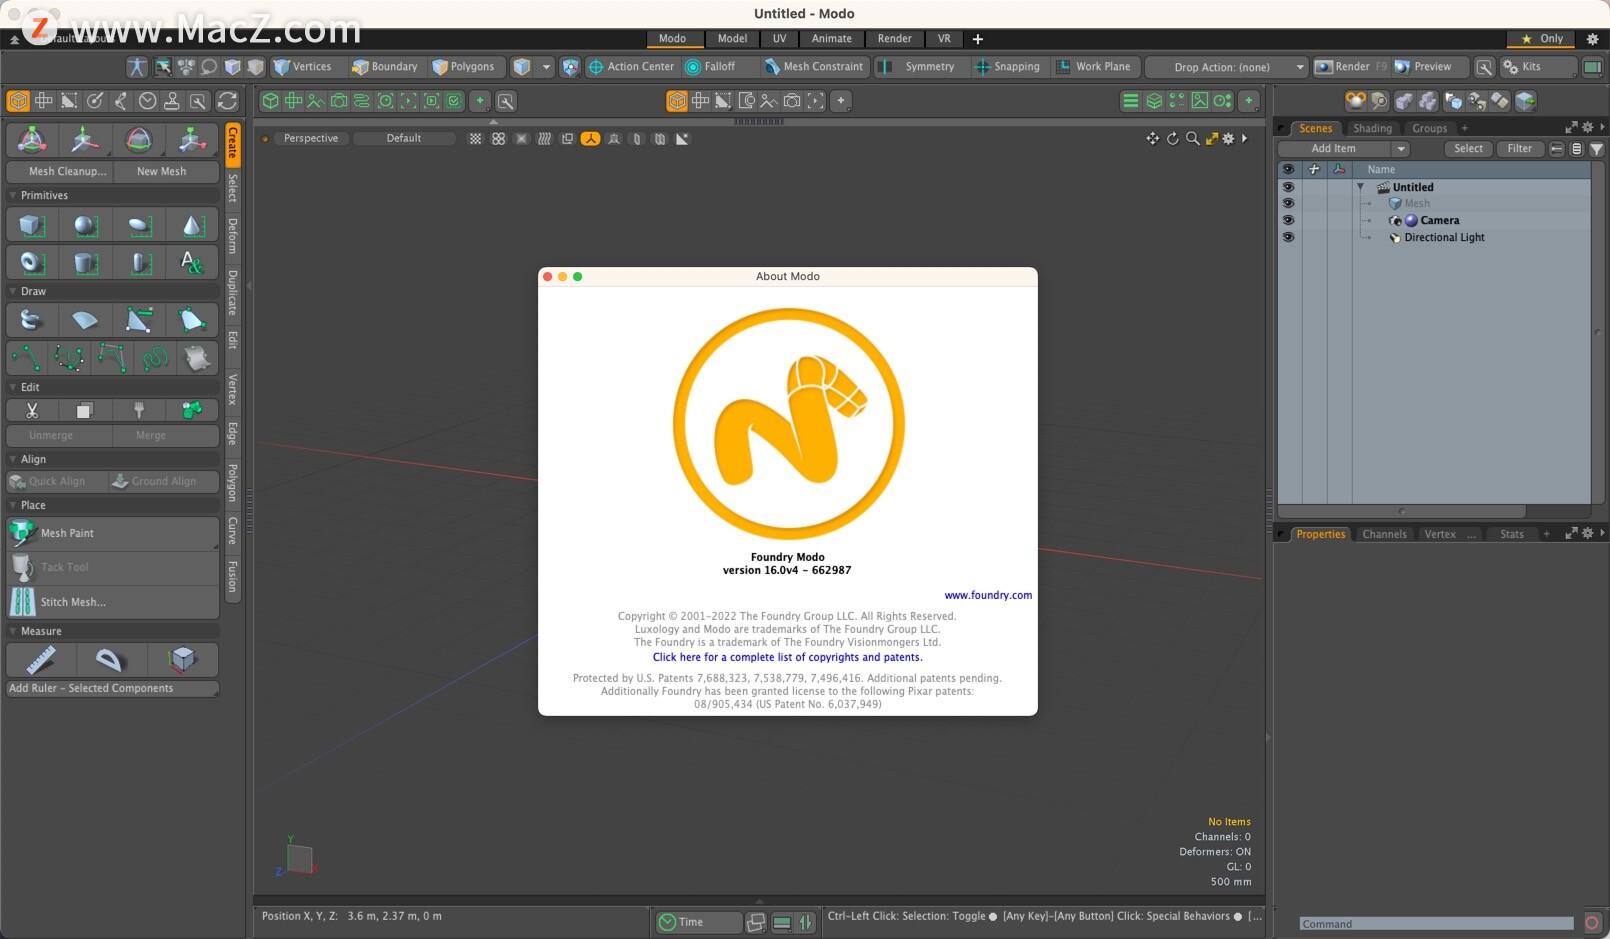Toggle Work Plane option
The height and width of the screenshot is (939, 1610).
click(1094, 67)
